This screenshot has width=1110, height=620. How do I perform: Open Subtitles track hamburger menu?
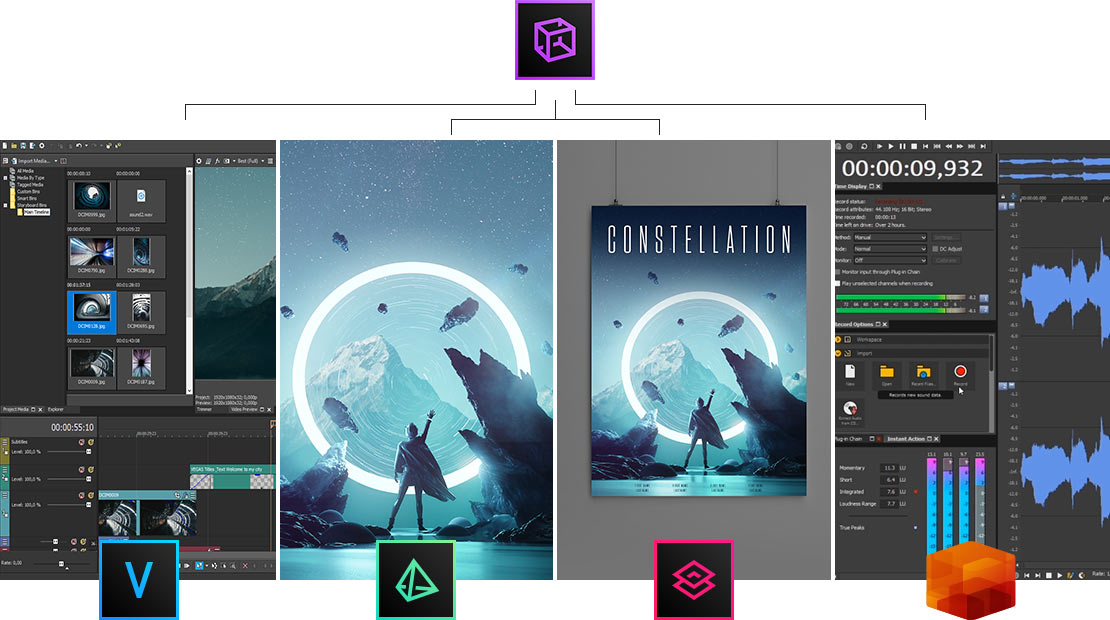[x=6, y=442]
